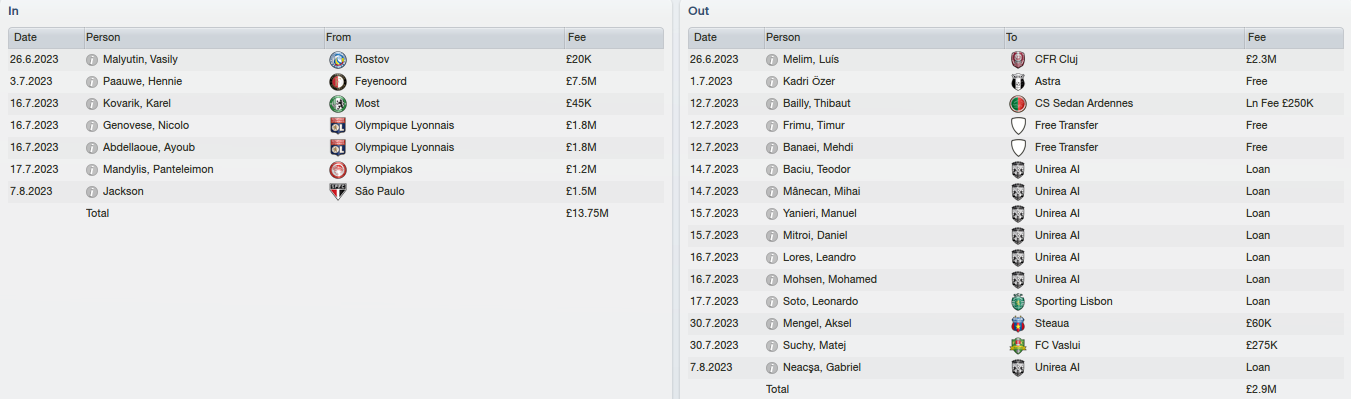Open CS Sedan Ardennes club link

point(1084,103)
